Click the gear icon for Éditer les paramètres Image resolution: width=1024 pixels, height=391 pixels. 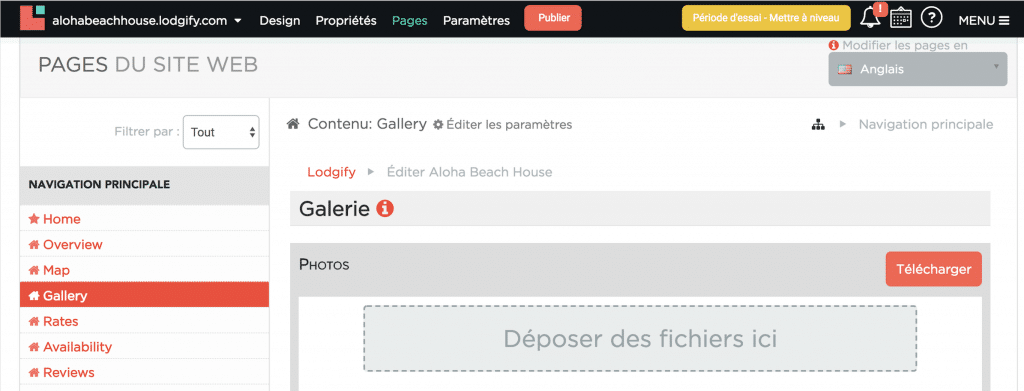pyautogui.click(x=438, y=125)
